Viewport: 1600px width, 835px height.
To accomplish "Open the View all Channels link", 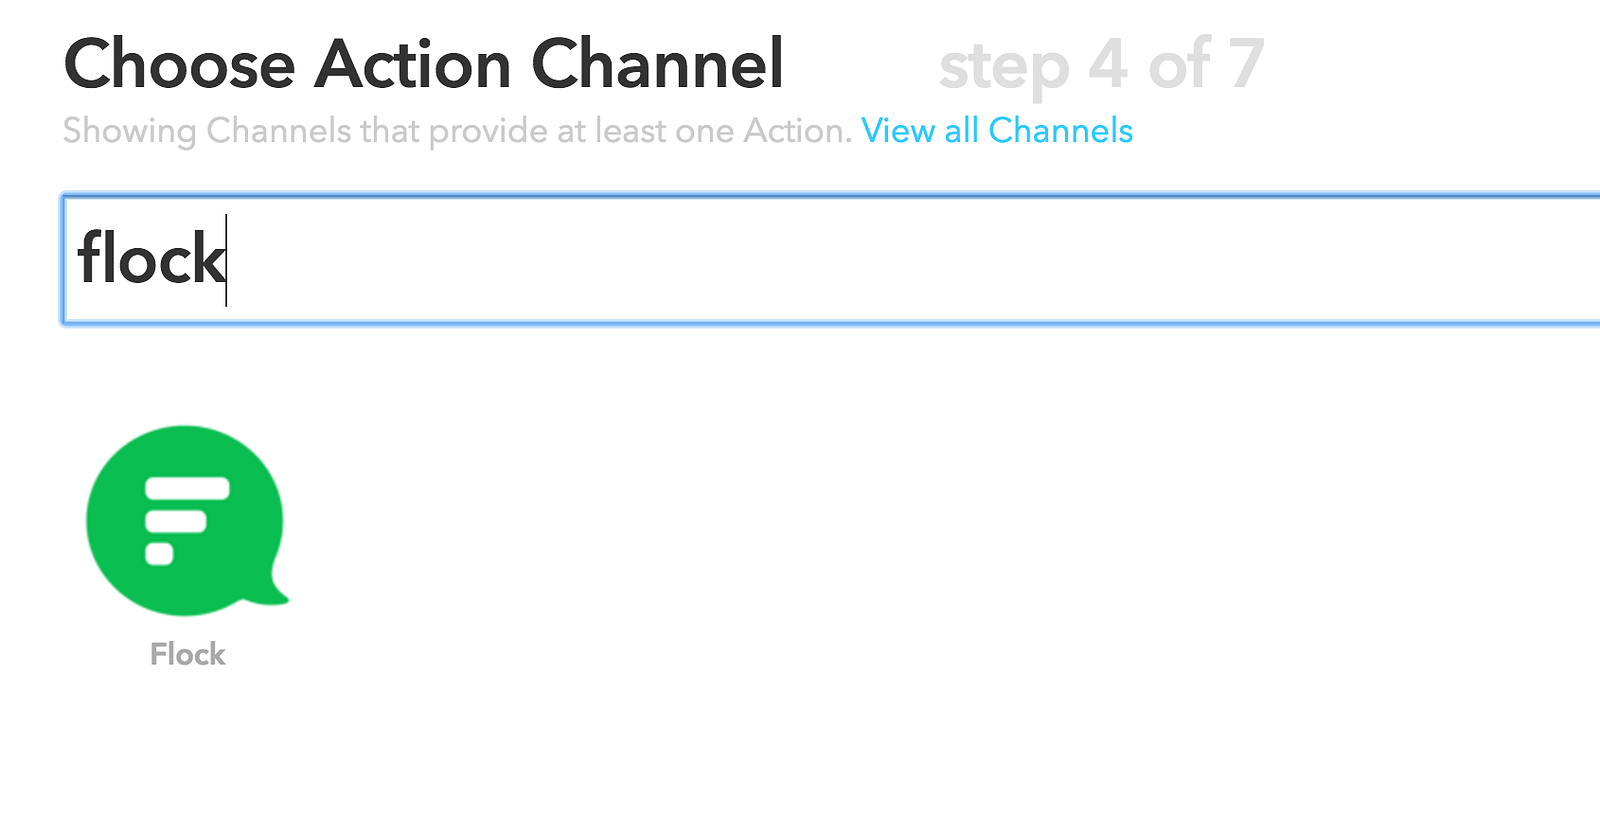I will point(996,131).
